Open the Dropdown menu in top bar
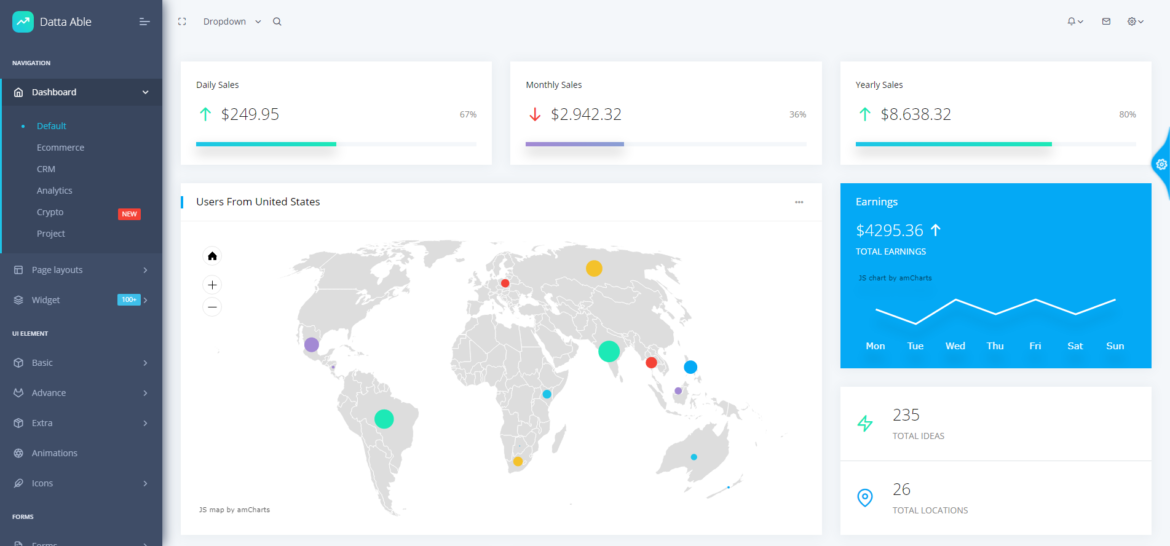This screenshot has width=1170, height=546. click(x=232, y=22)
